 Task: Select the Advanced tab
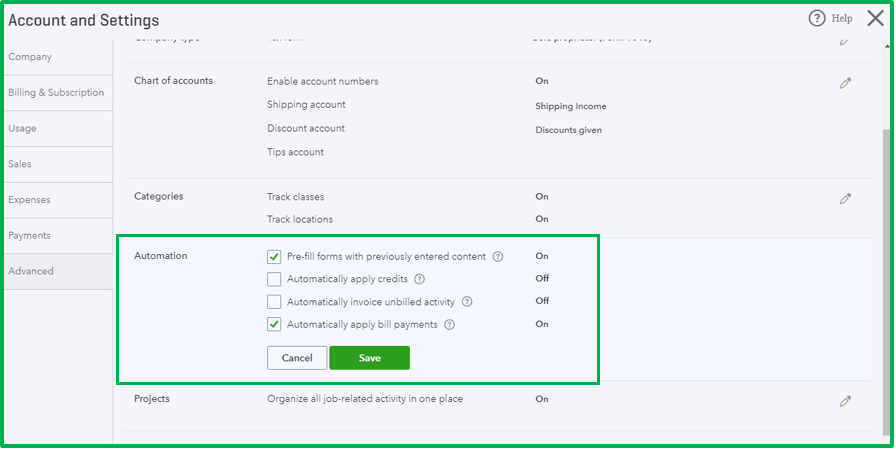pos(58,271)
